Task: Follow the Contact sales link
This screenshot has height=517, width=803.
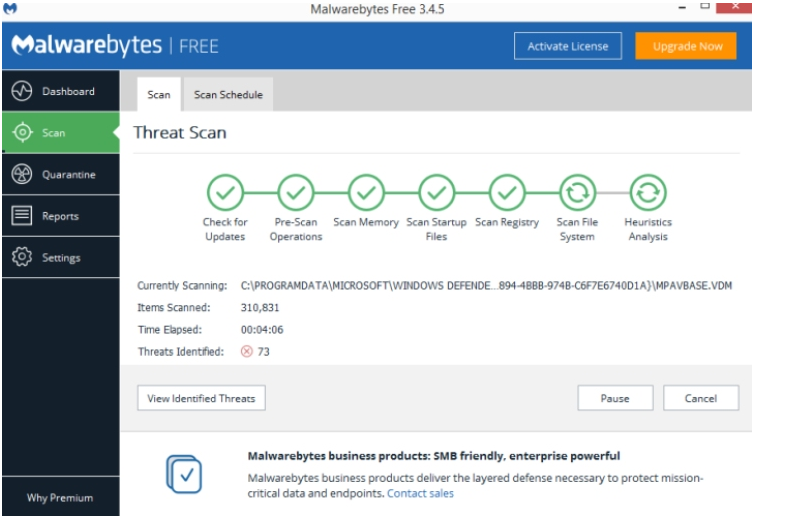Action: point(420,493)
